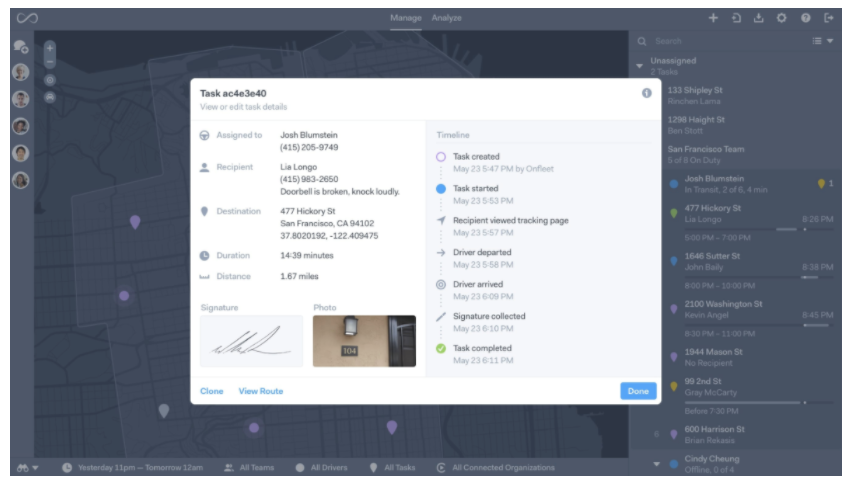Viewport: 858px width, 488px height.
Task: Click the chat bubble icon in left sidebar
Action: pyautogui.click(x=21, y=47)
